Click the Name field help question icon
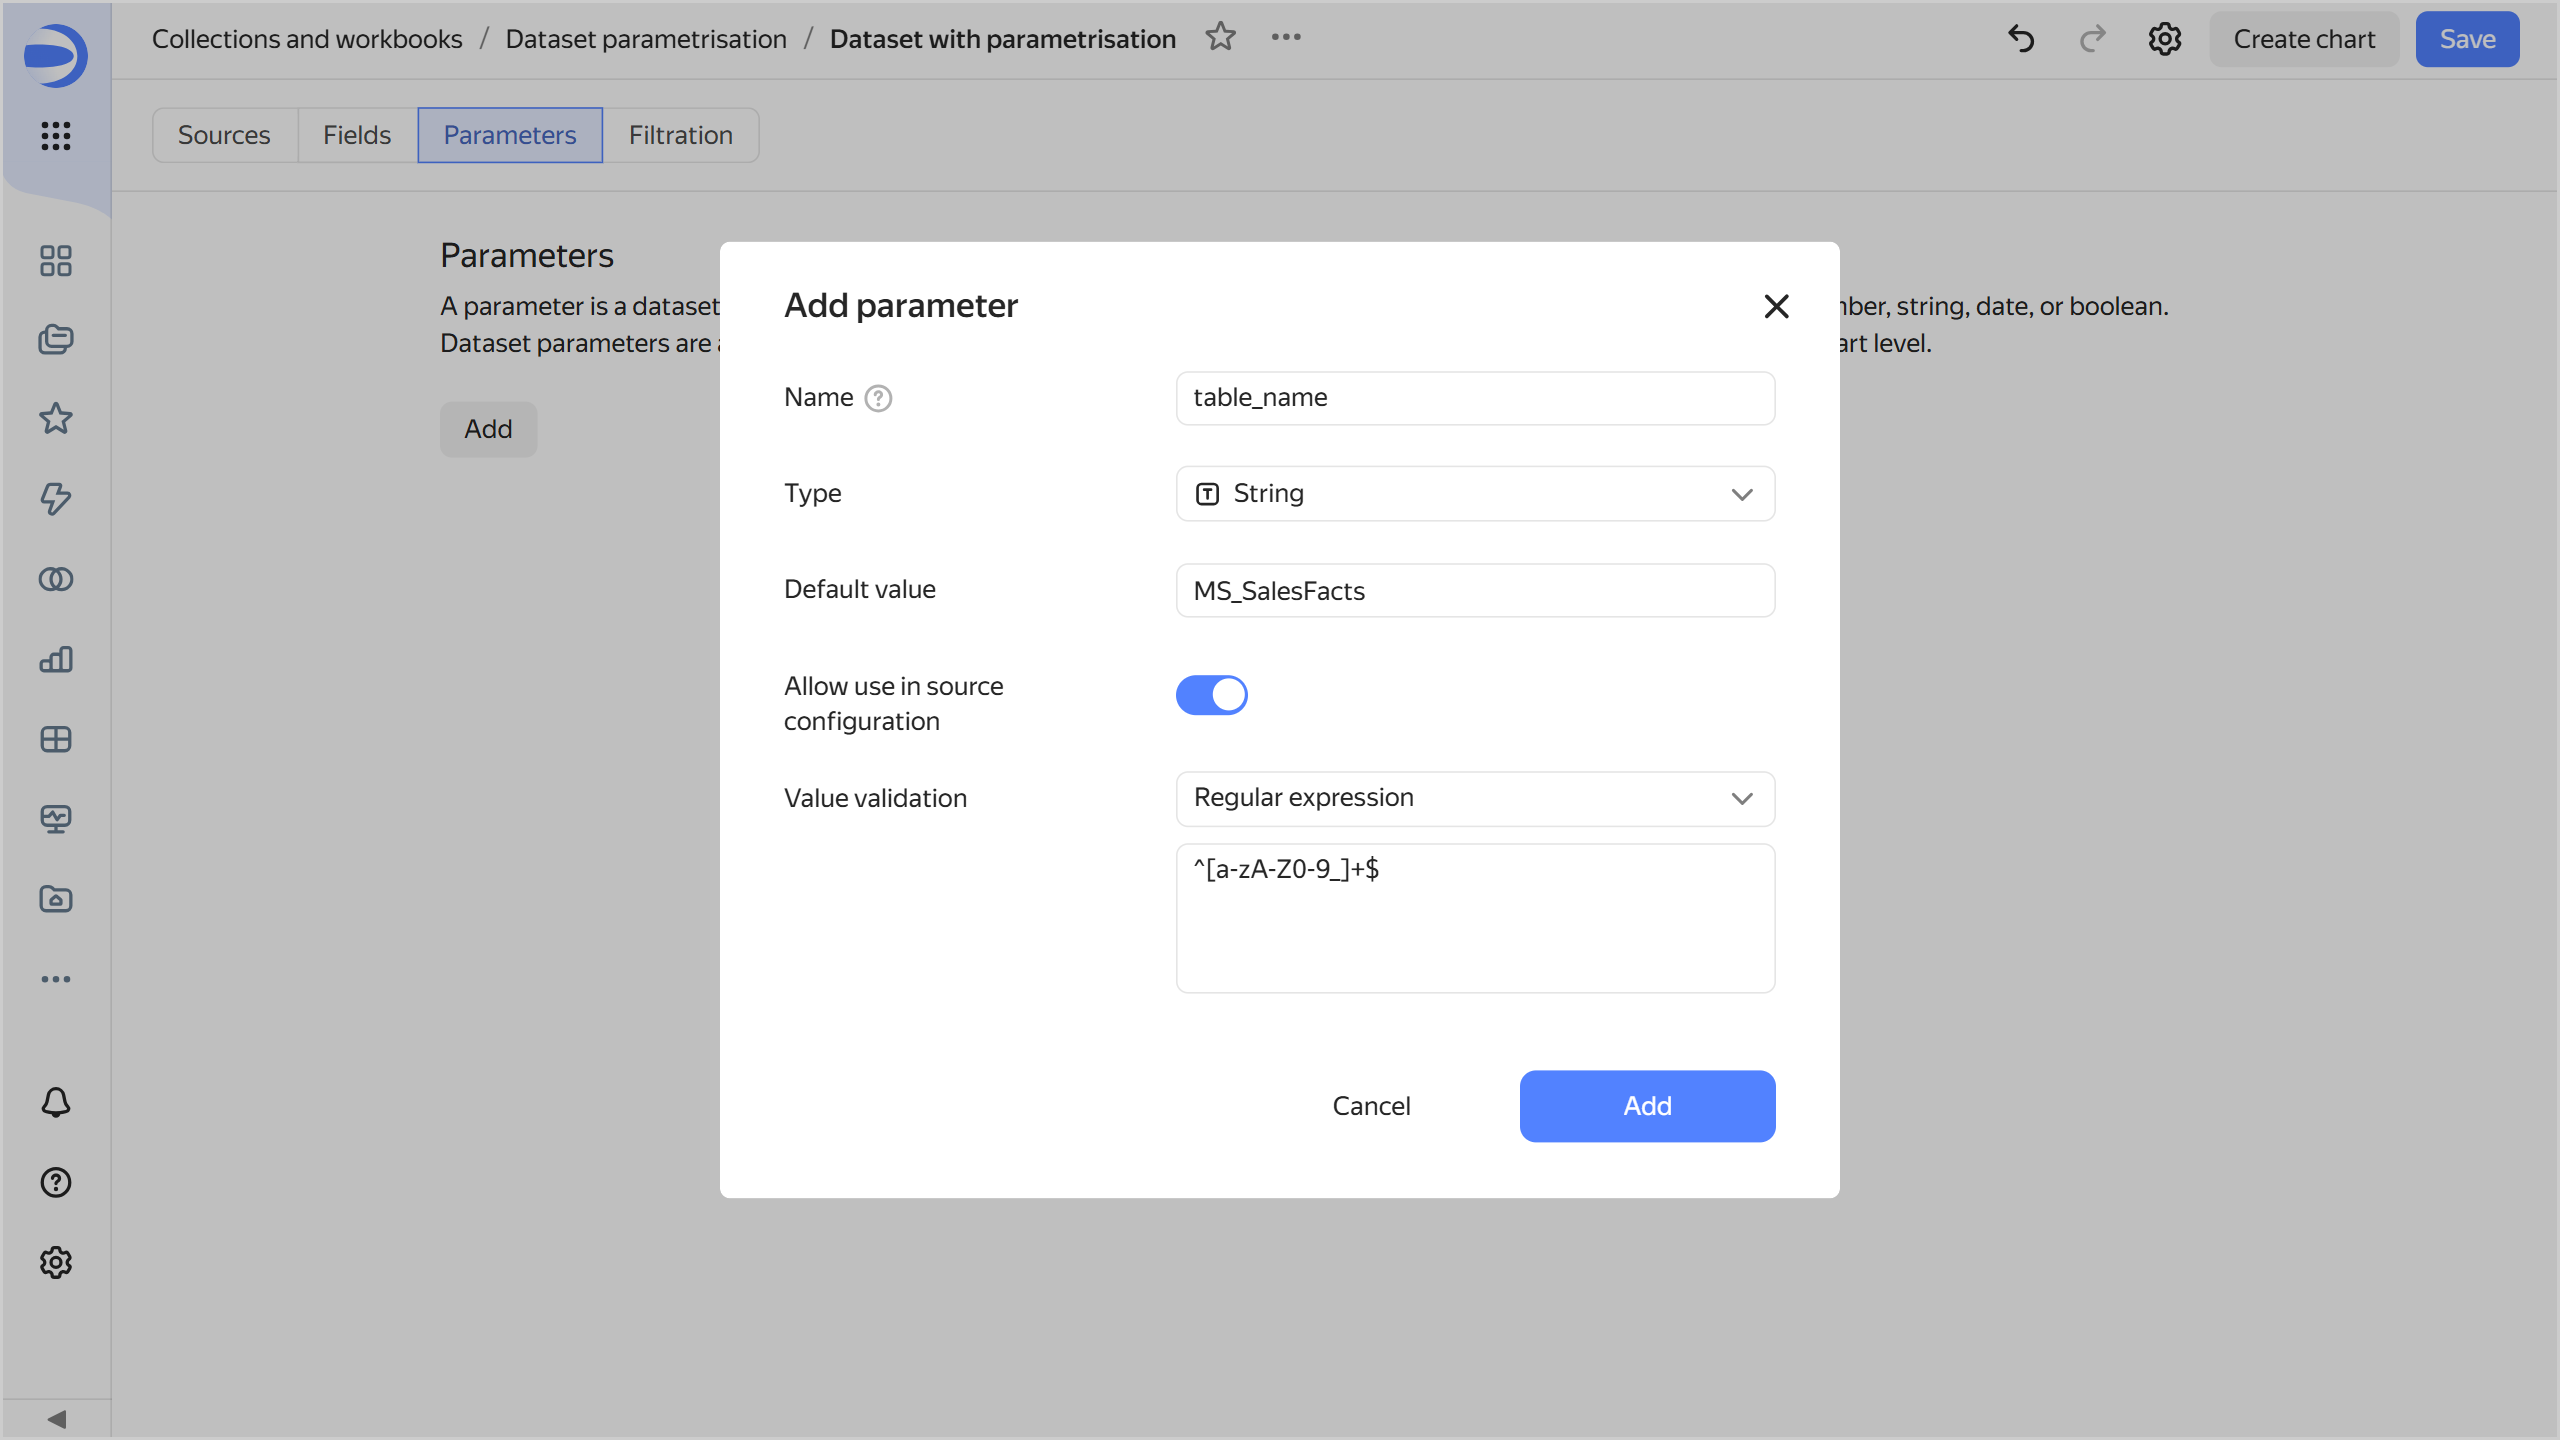Image resolution: width=2560 pixels, height=1440 pixels. tap(878, 398)
